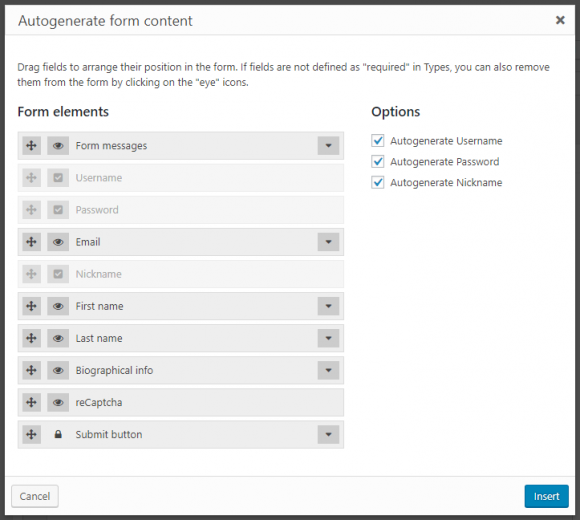The width and height of the screenshot is (580, 520).
Task: Open the First name options dropdown
Action: 328,306
